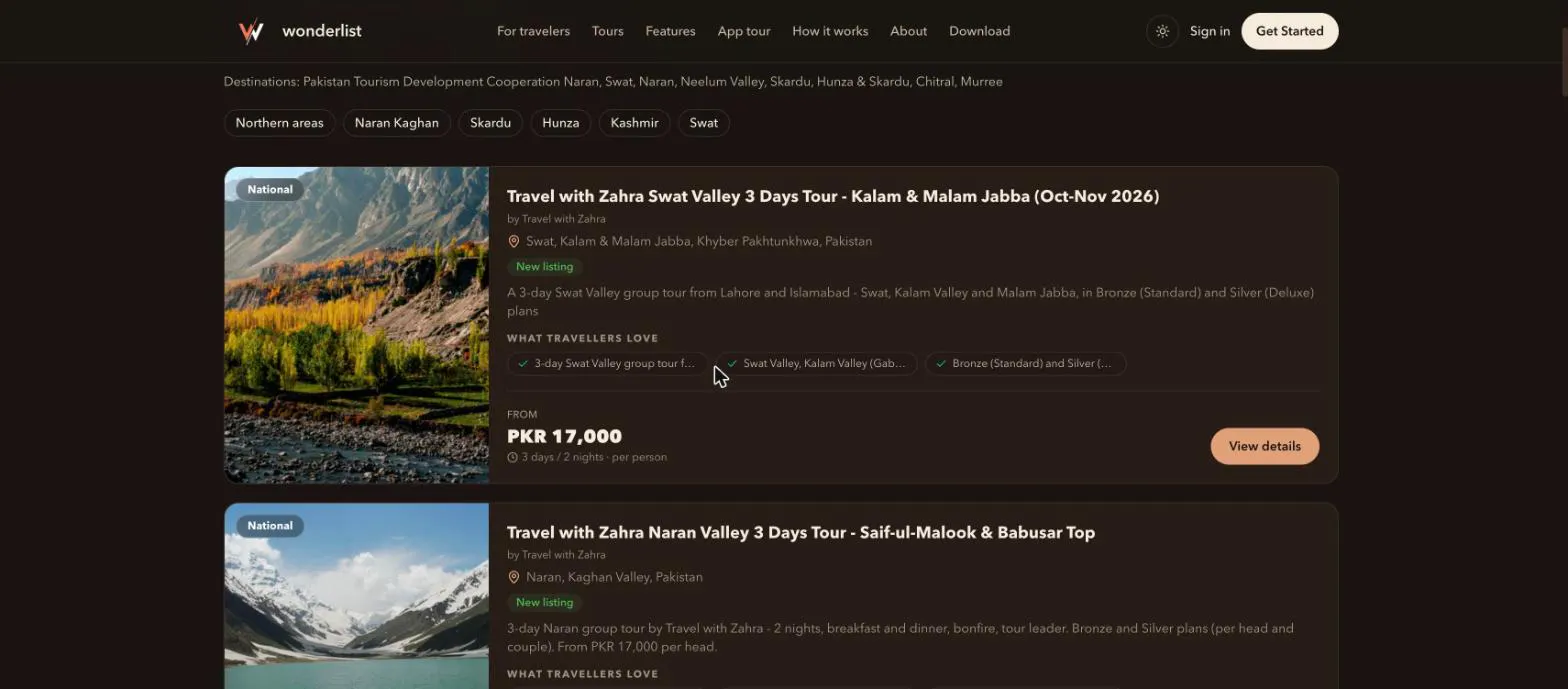1568x689 pixels.
Task: Click the New listing badge on Swat tour
Action: (545, 267)
